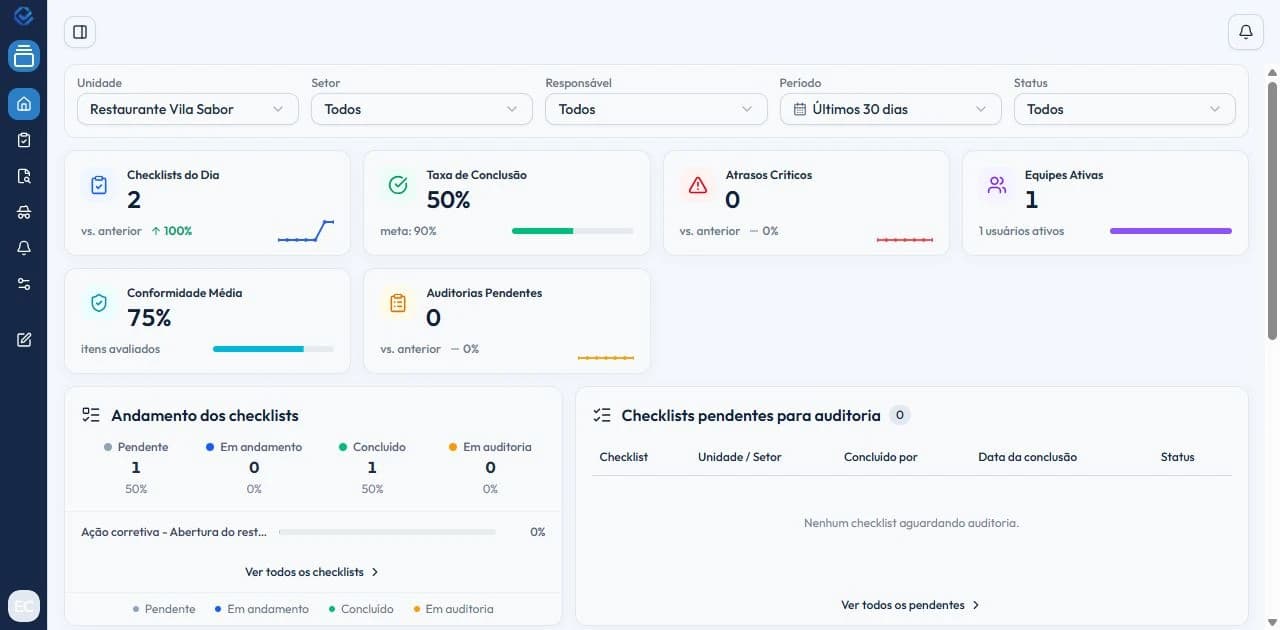Click the Atrasos Críticos warning icon
1280x630 pixels.
(x=697, y=185)
